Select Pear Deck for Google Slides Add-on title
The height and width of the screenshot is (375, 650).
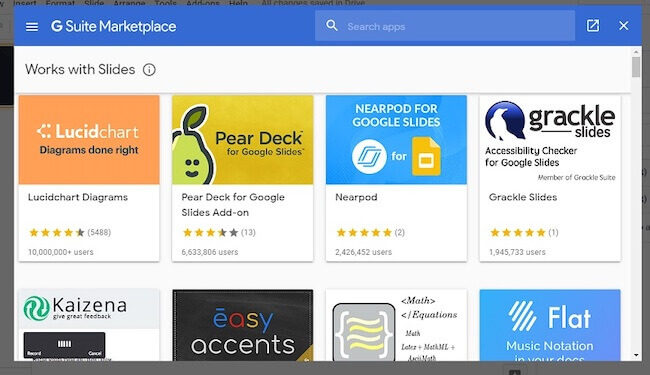[233, 205]
